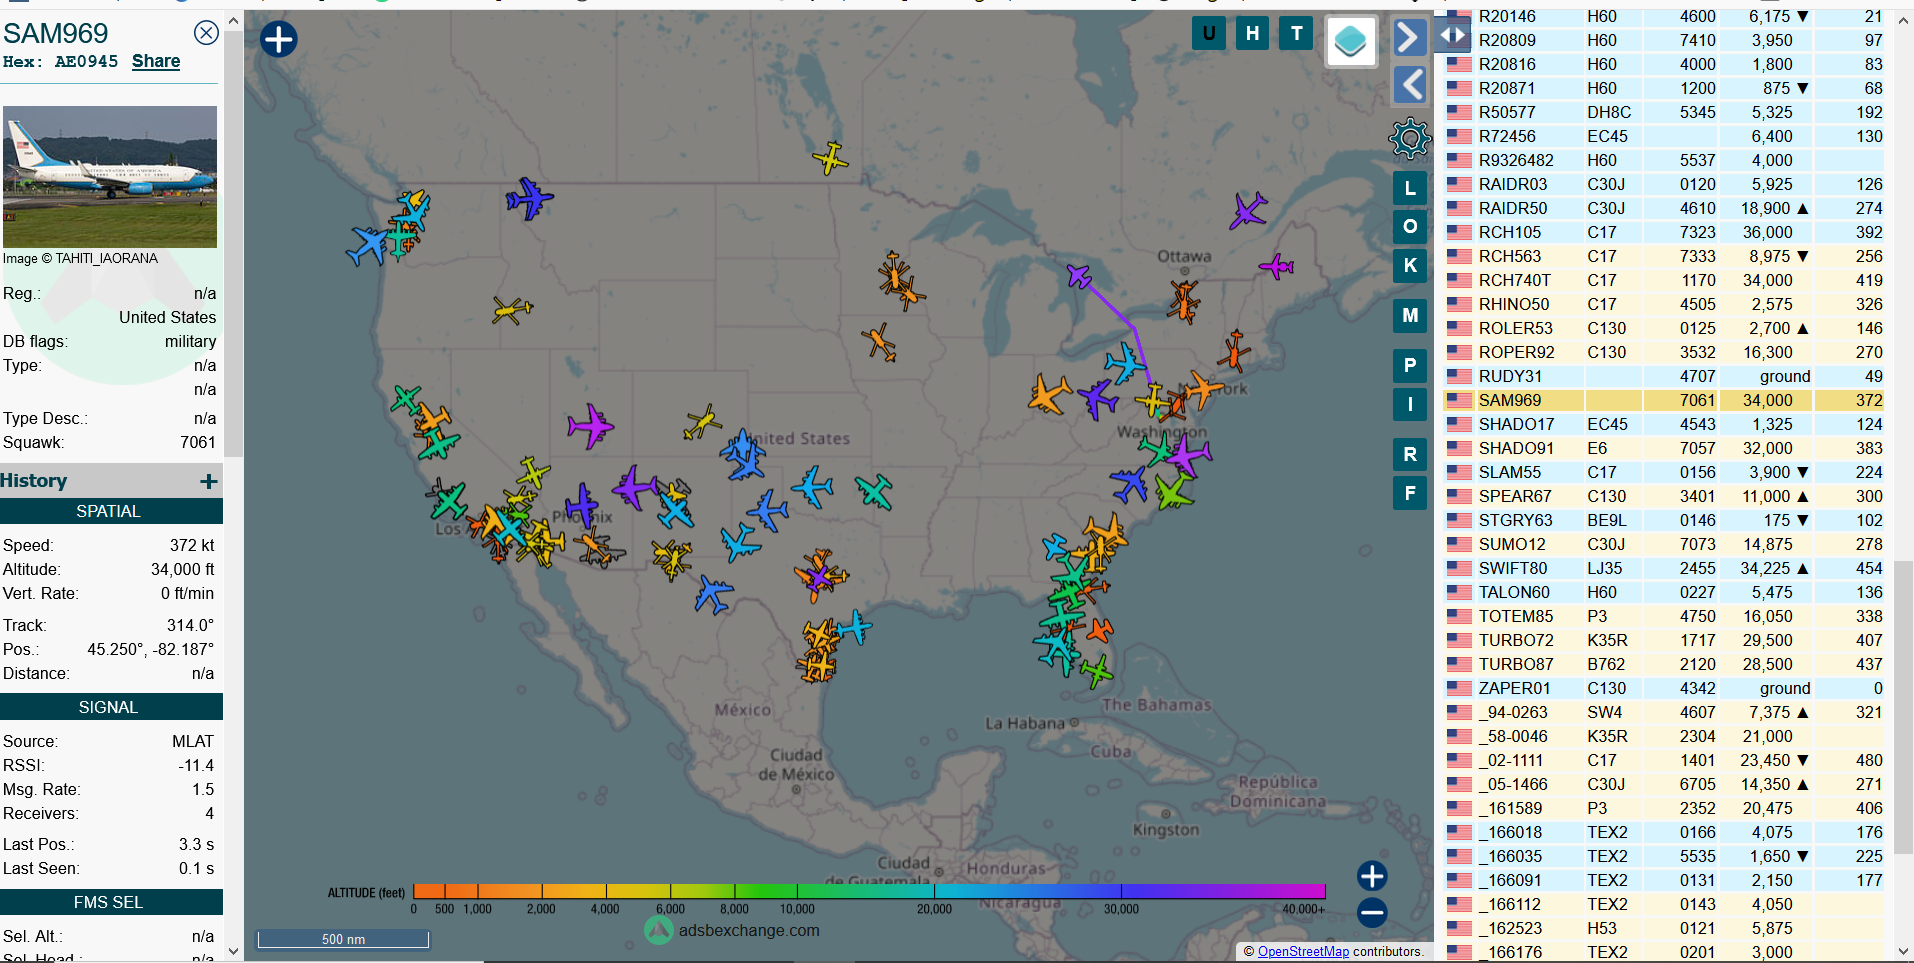Select the _166176 aircraft row
The width and height of the screenshot is (1914, 963).
[x=1664, y=952]
